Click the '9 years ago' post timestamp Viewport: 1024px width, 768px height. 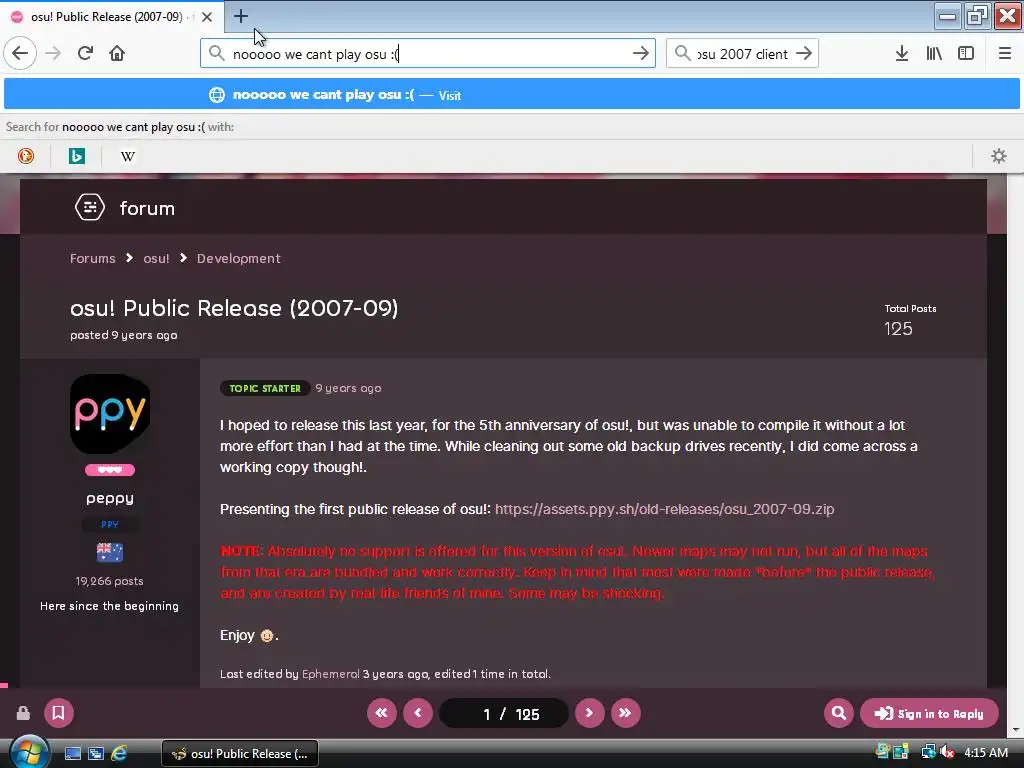point(348,388)
